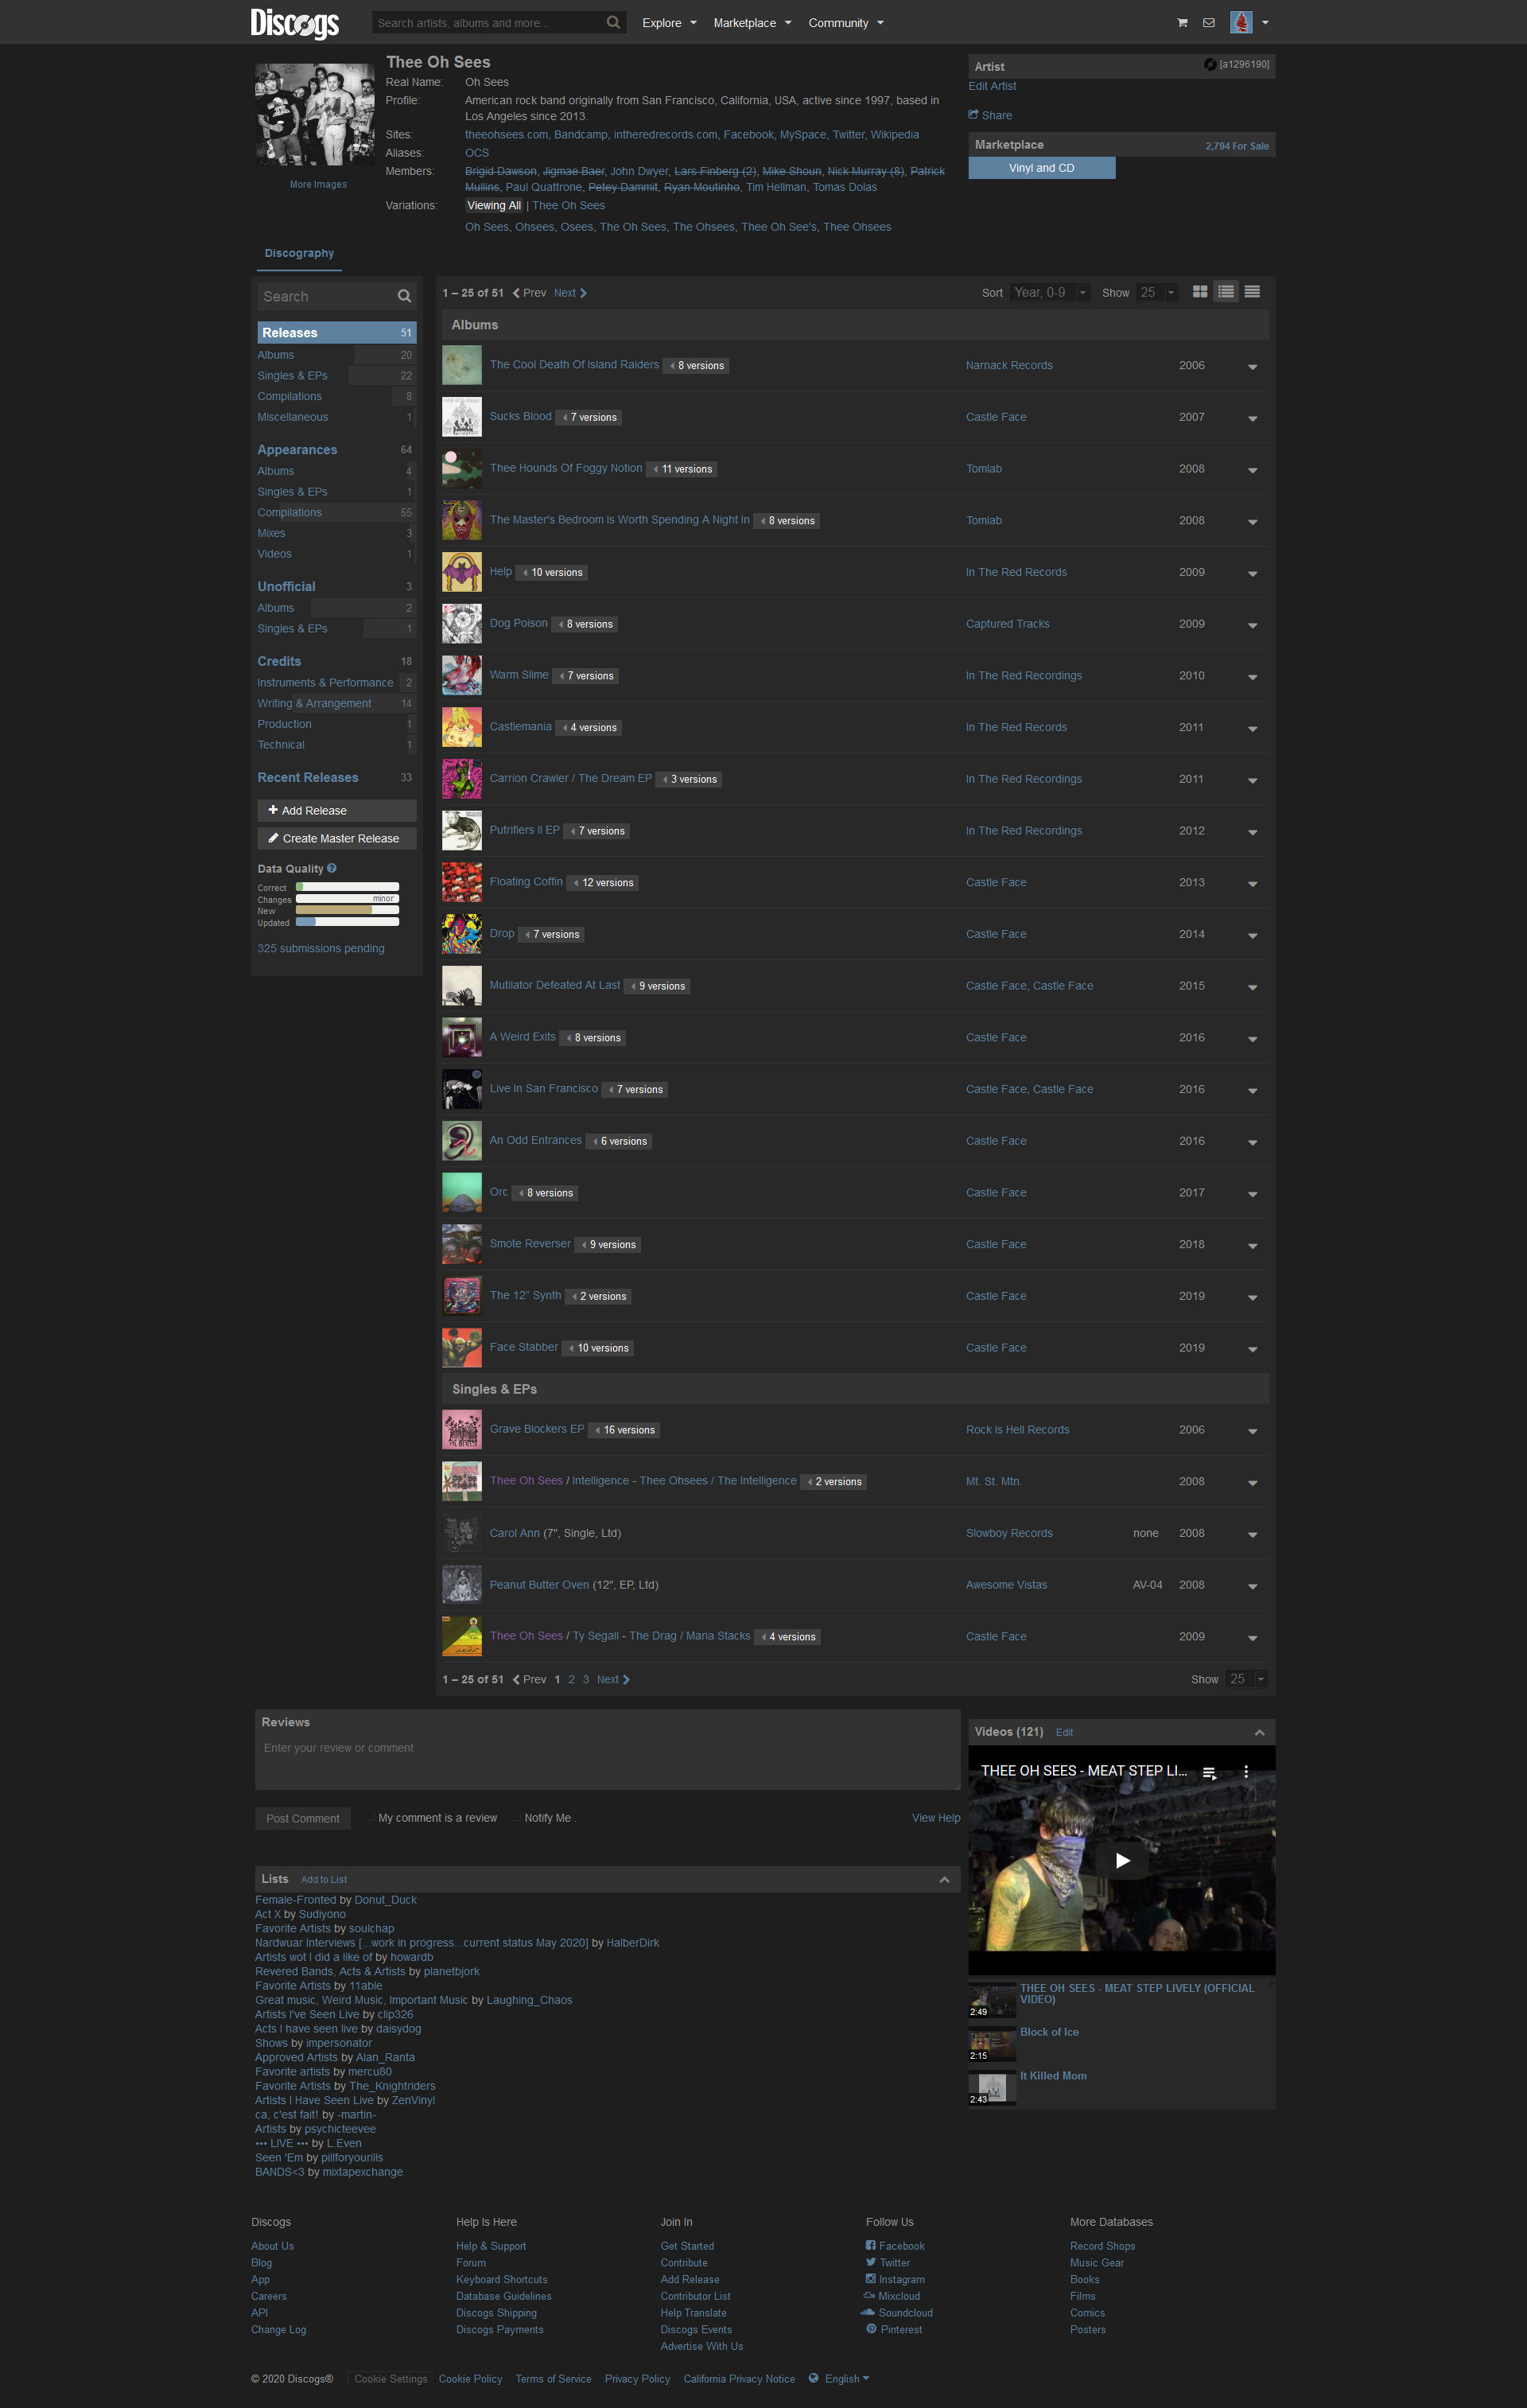Click the search magnifier in header
Viewport: 1527px width, 2408px height.
613,22
